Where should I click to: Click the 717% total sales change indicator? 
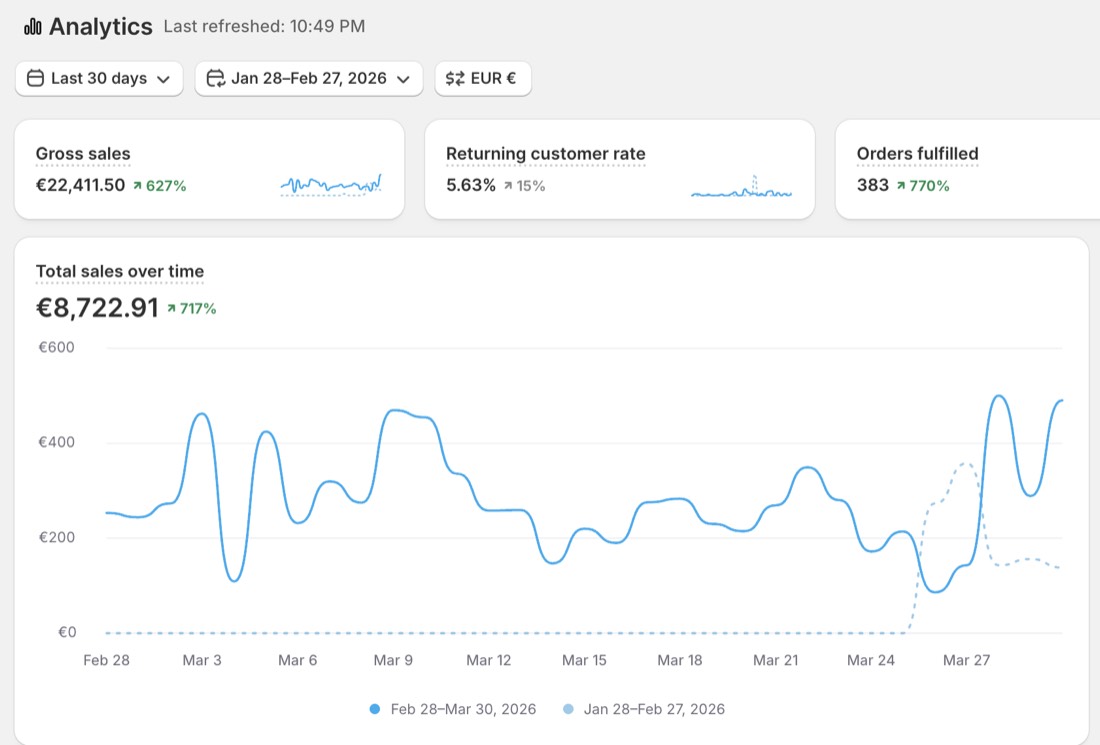pyautogui.click(x=192, y=309)
